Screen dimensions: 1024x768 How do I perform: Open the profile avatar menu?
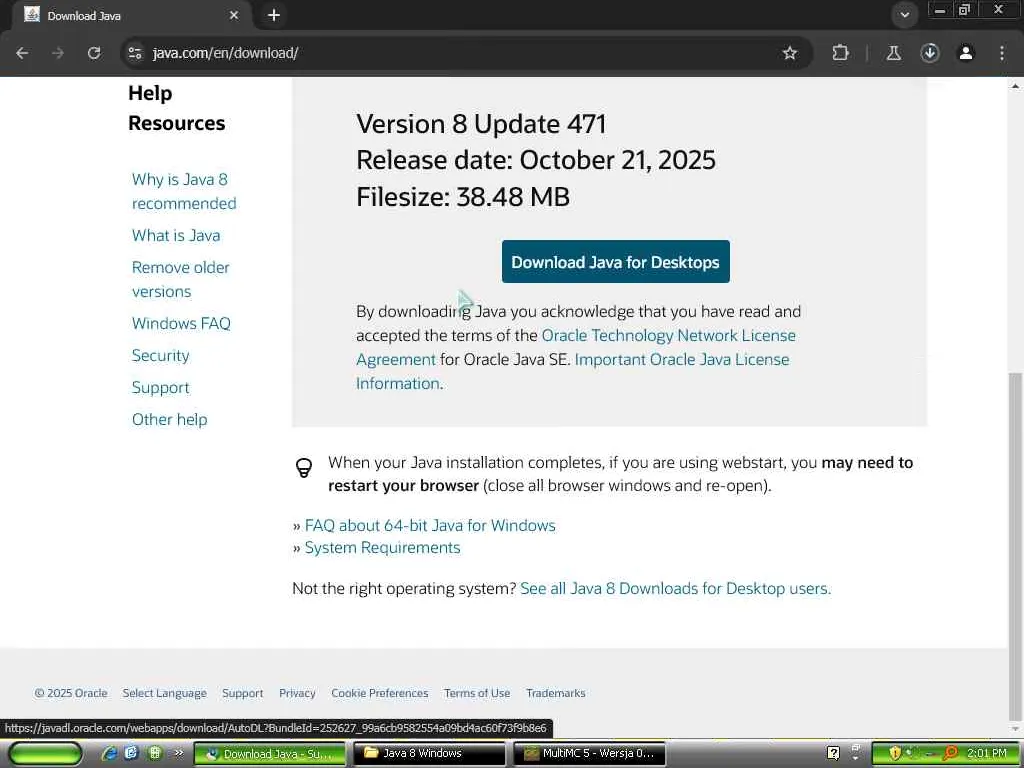point(966,53)
